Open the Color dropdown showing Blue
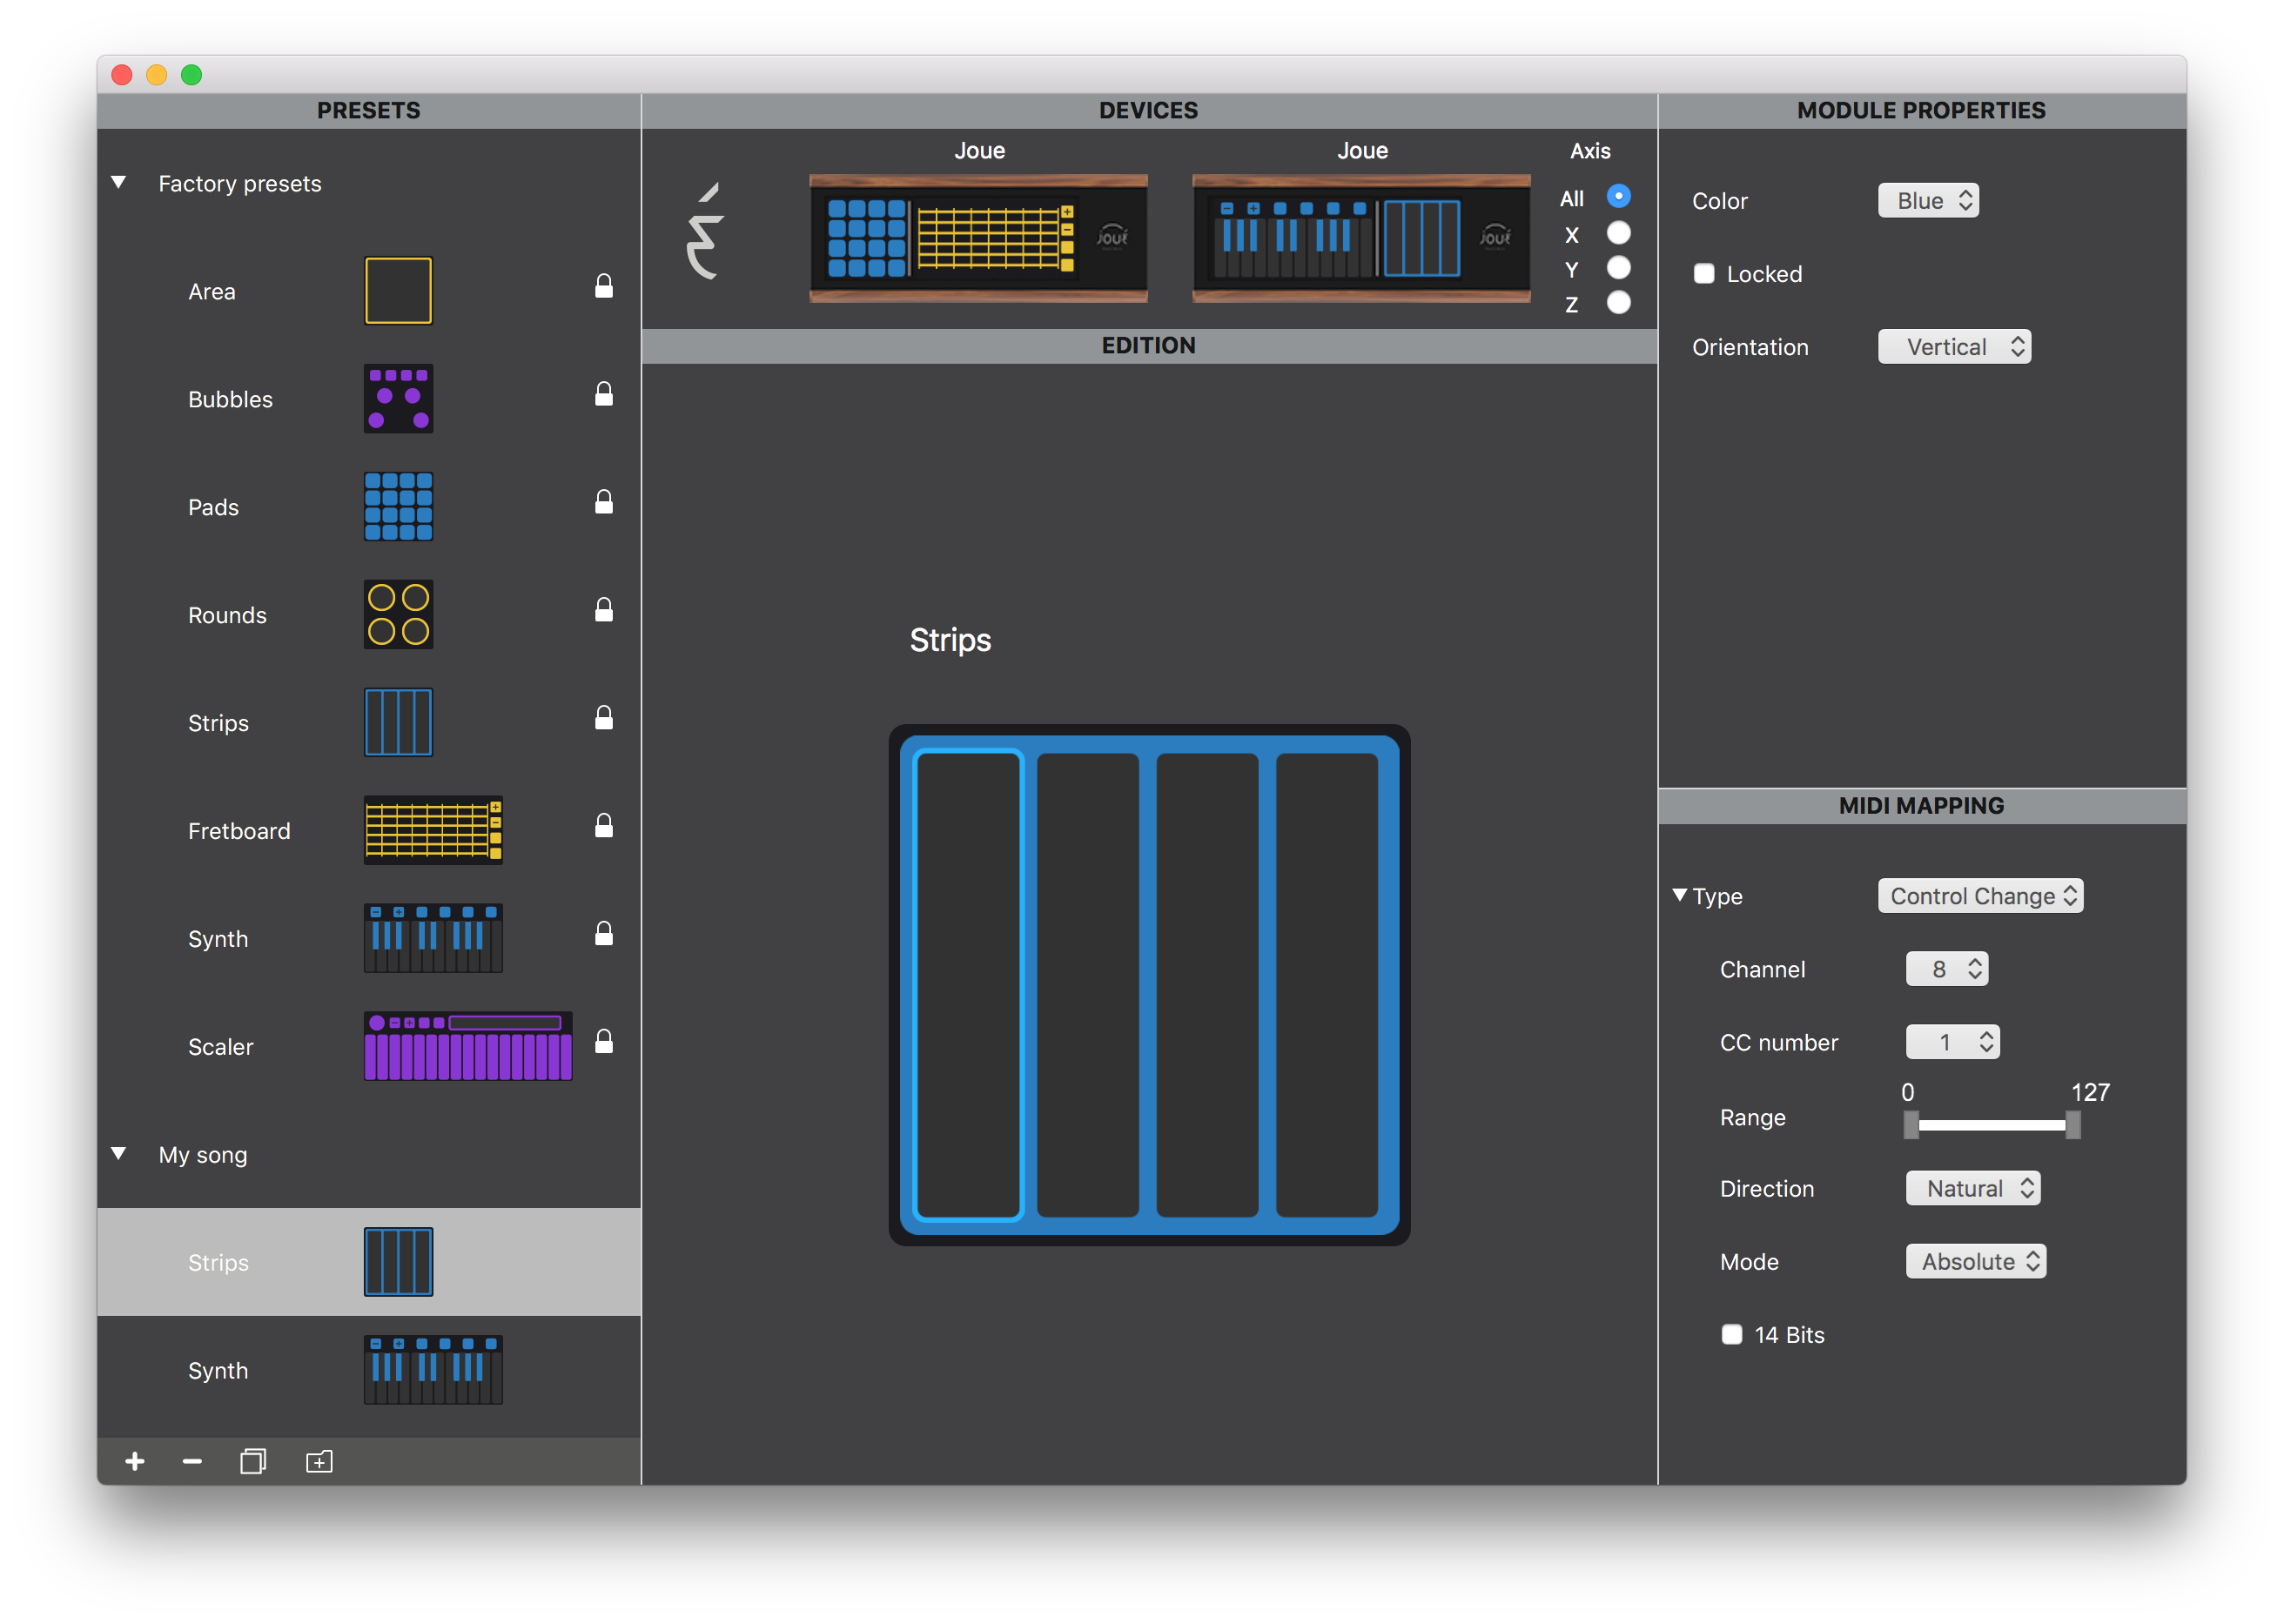This screenshot has width=2284, height=1624. (1928, 200)
